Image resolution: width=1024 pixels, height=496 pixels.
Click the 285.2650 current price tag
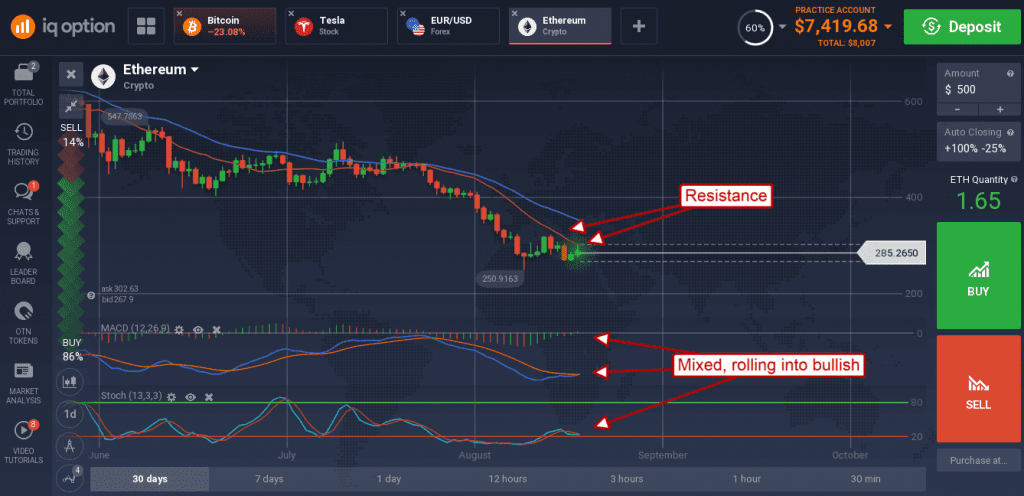tap(892, 253)
